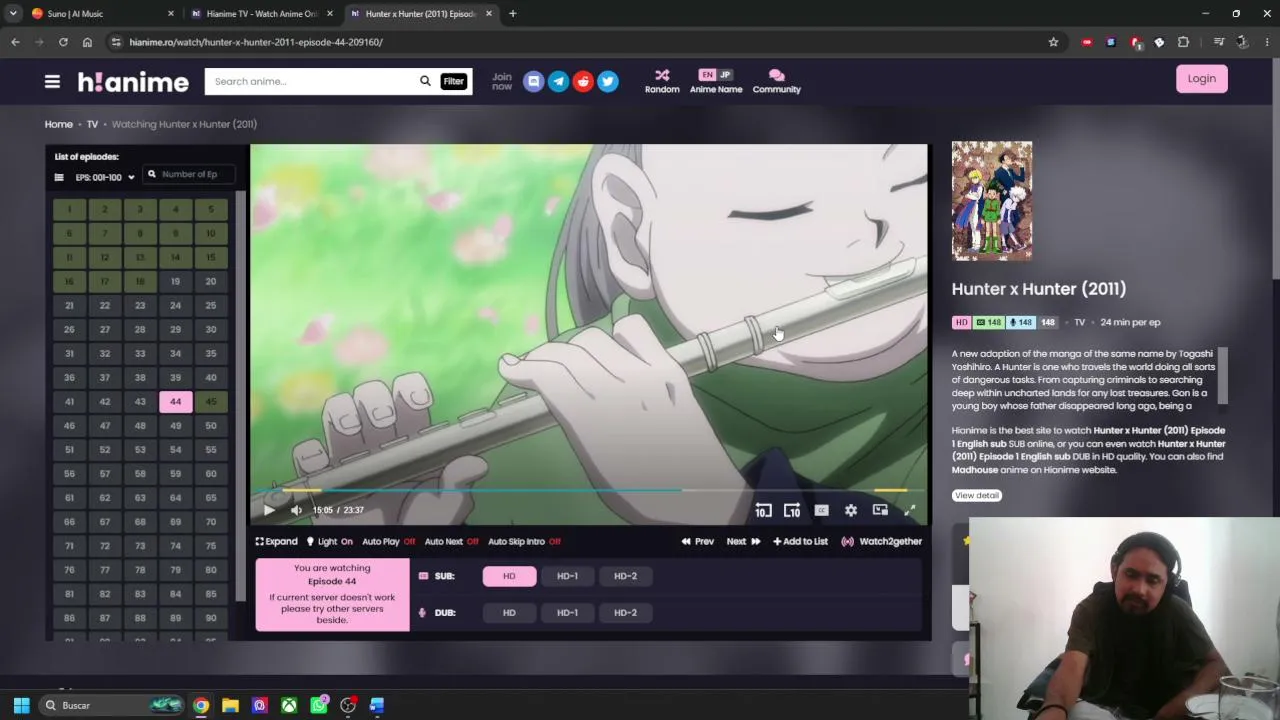Click the HiAnime logo
This screenshot has height=720, width=1280.
coord(133,82)
